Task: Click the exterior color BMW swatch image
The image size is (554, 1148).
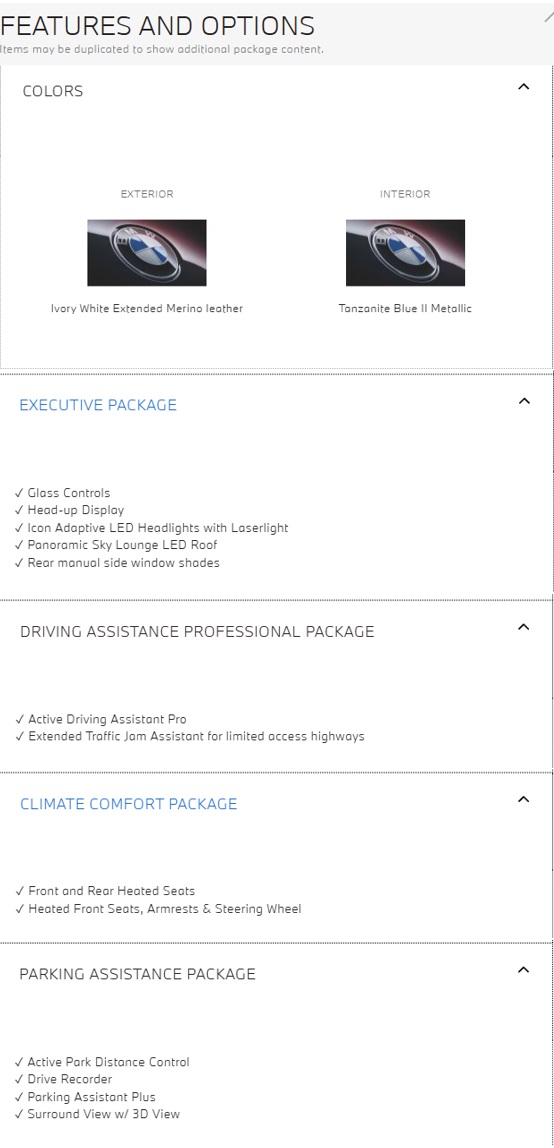Action: coord(146,253)
